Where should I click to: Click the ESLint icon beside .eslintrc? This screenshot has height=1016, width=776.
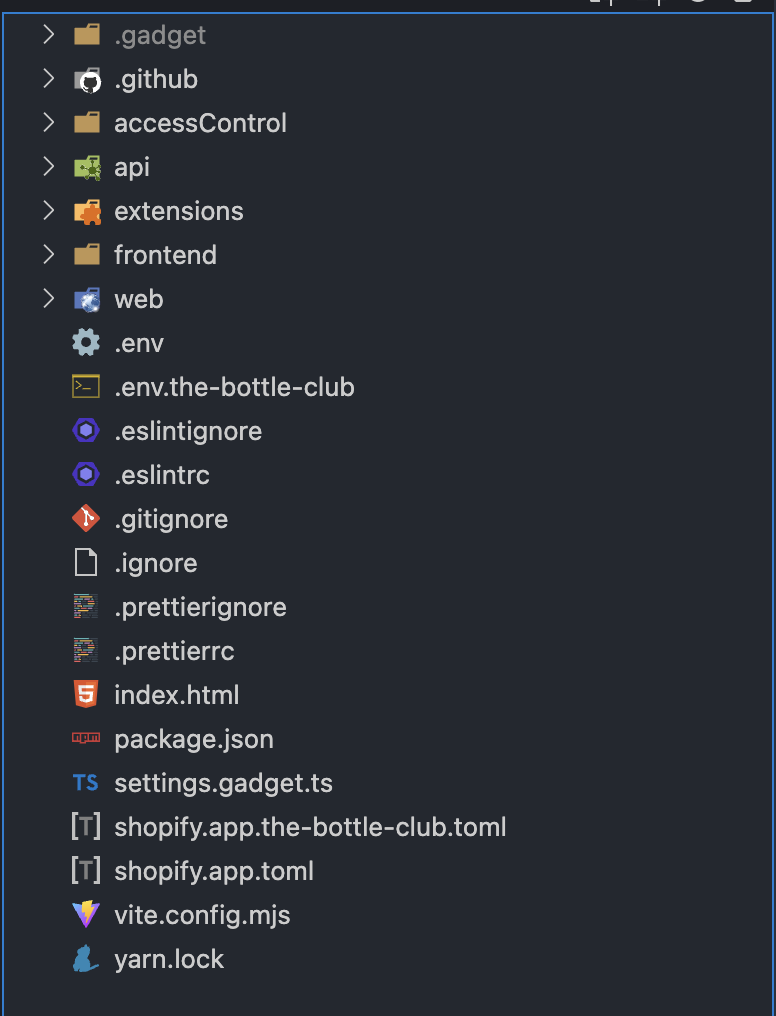(87, 475)
